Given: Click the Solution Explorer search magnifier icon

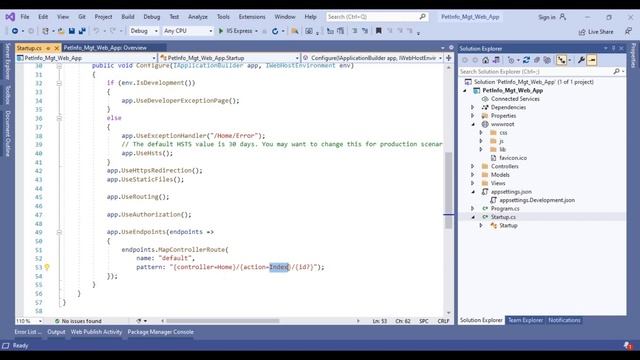Looking at the screenshot, I should [x=616, y=71].
